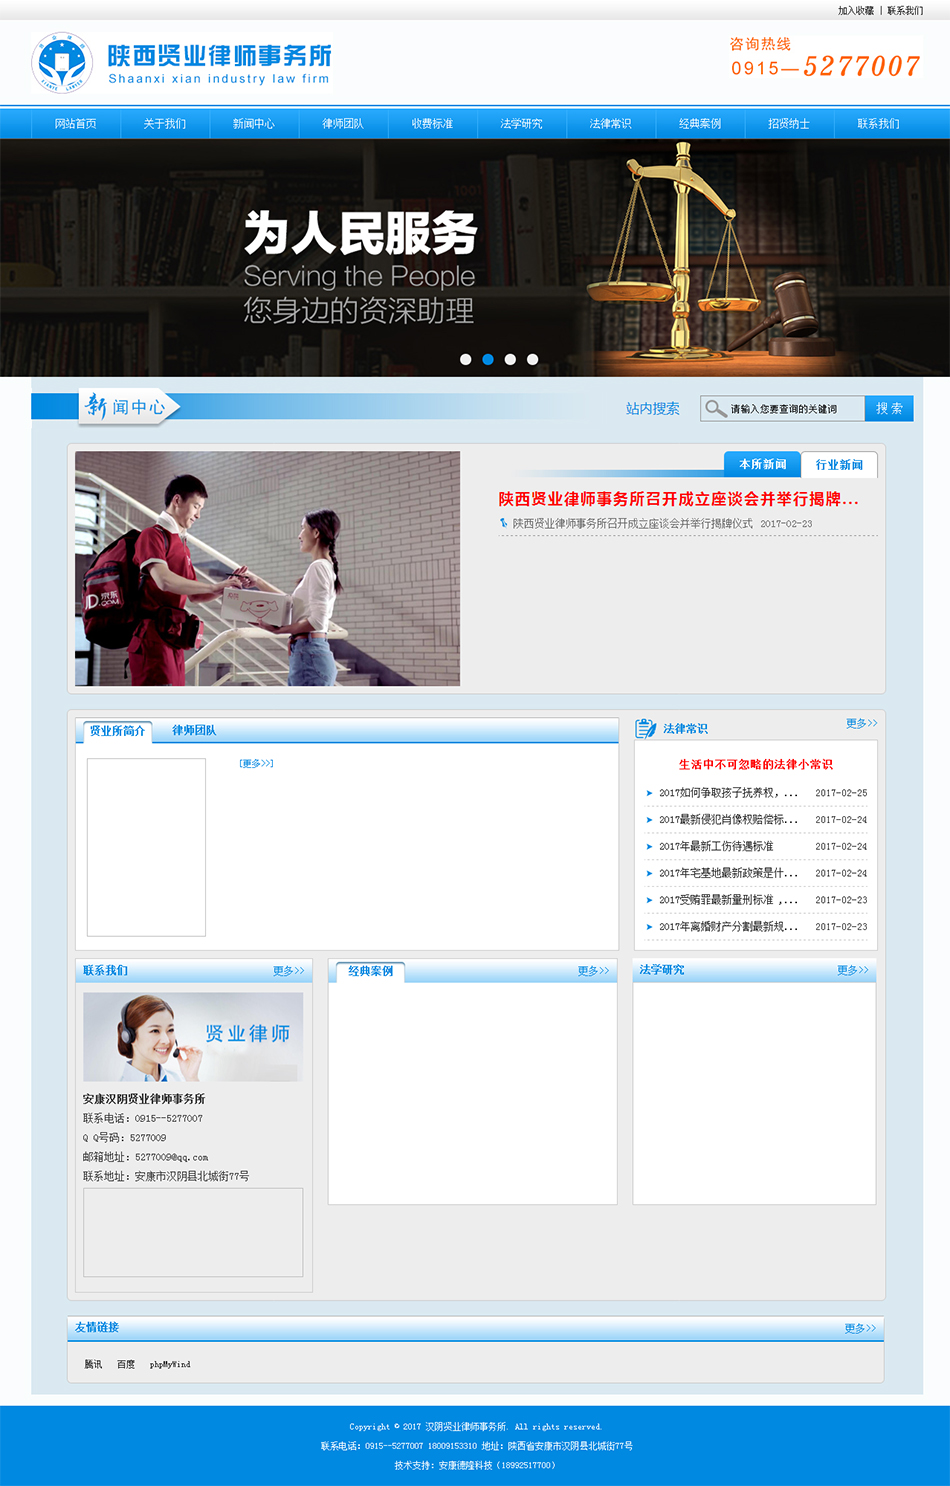Click the notepad icon beside 法律常识
This screenshot has height=1486, width=950.
645,729
